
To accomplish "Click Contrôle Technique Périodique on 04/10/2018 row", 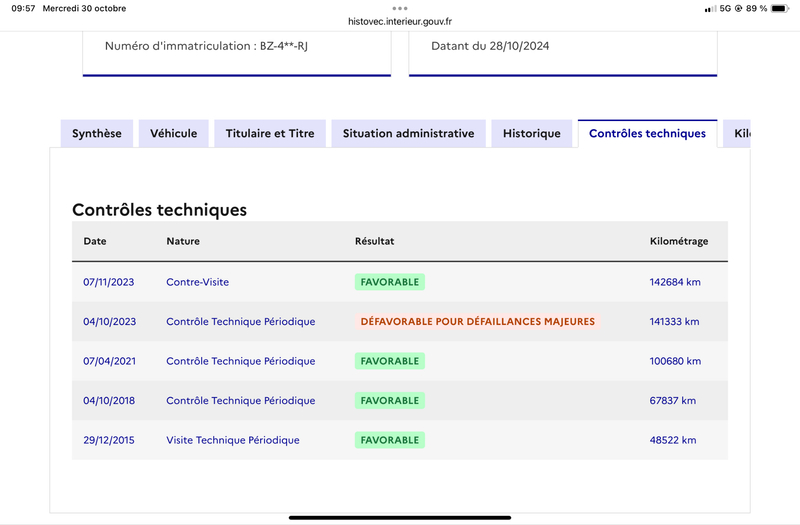I will [241, 401].
